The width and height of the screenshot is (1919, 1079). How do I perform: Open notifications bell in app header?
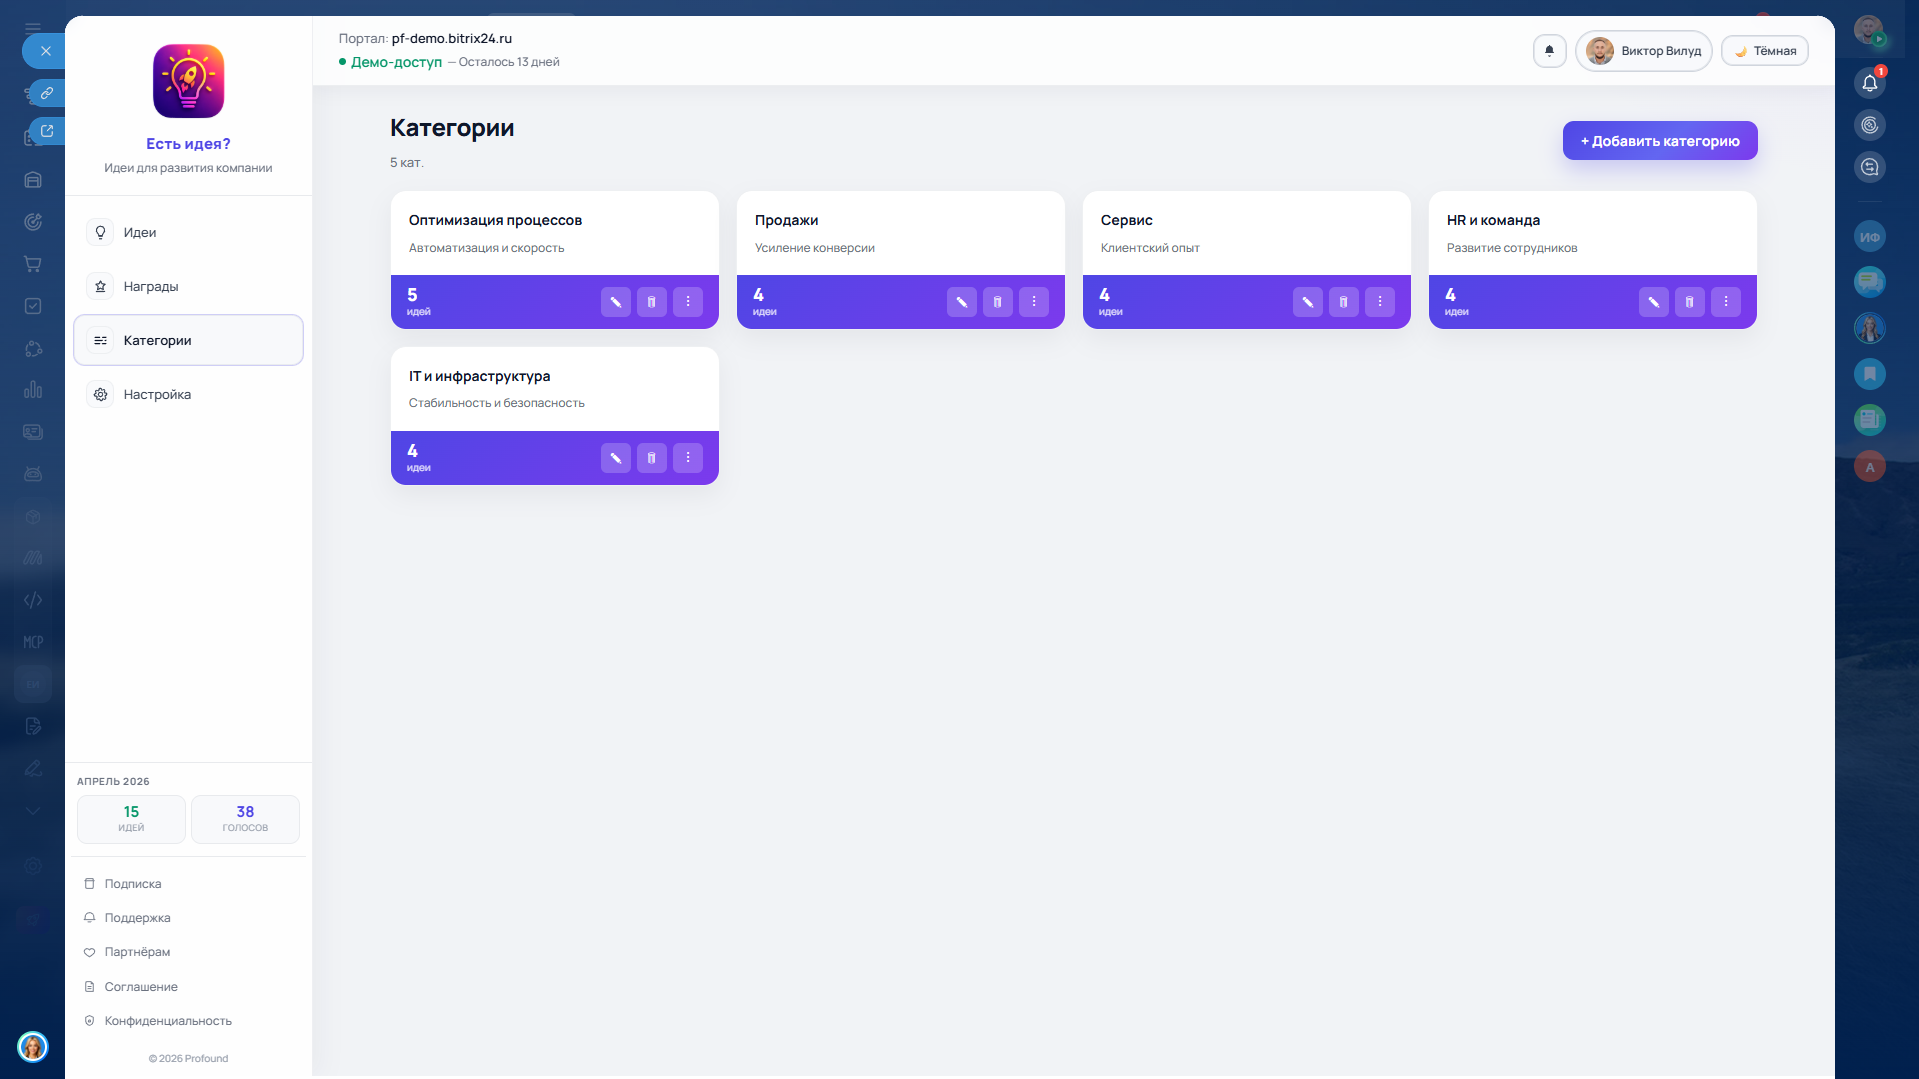click(1549, 51)
